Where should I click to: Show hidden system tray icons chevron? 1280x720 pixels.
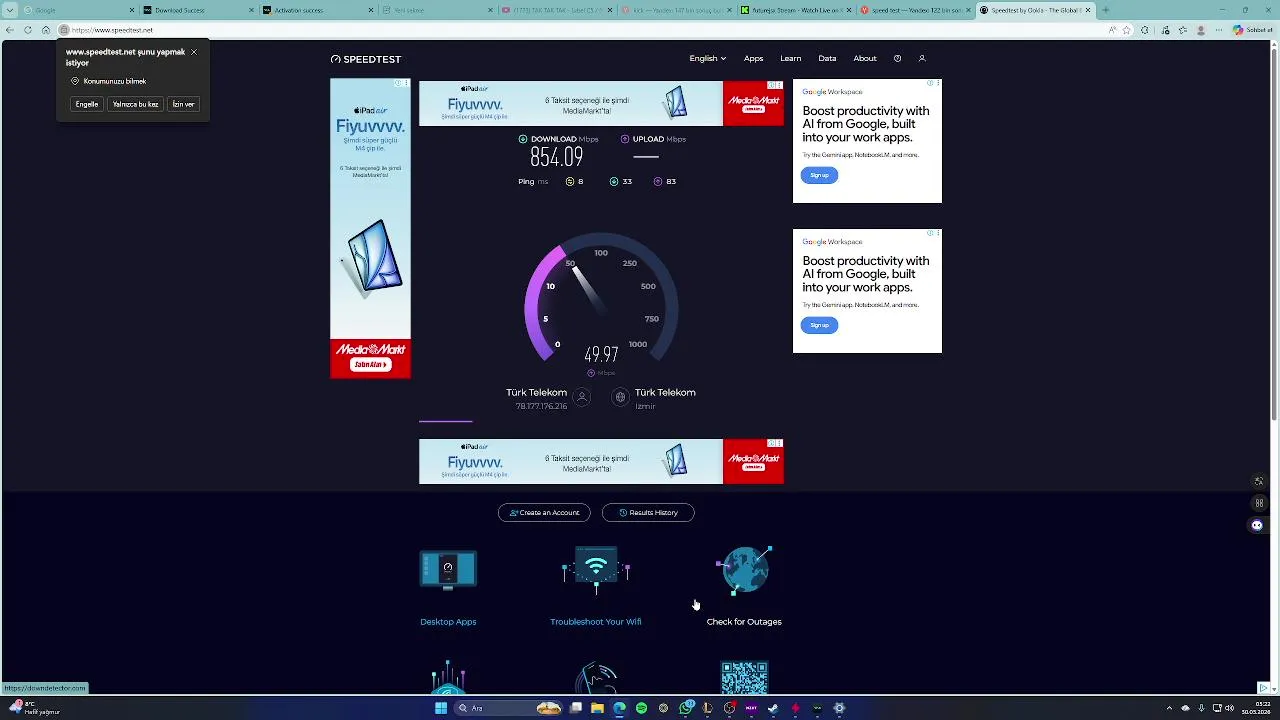tap(1169, 708)
